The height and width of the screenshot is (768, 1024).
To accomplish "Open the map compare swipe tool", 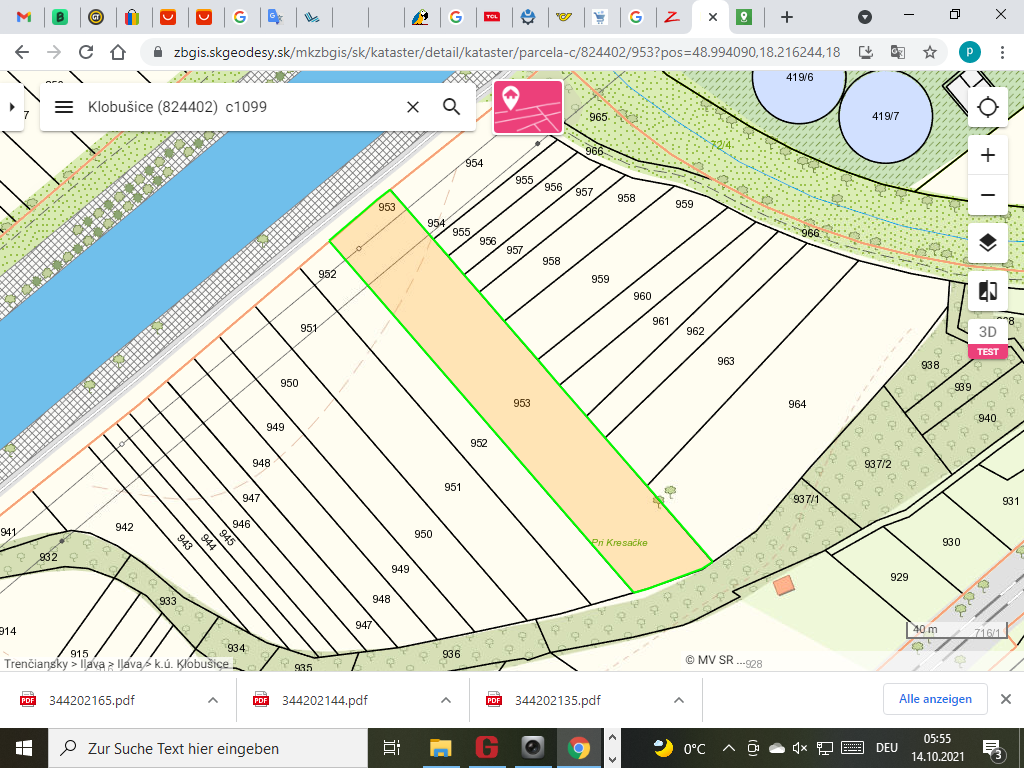I will [988, 291].
